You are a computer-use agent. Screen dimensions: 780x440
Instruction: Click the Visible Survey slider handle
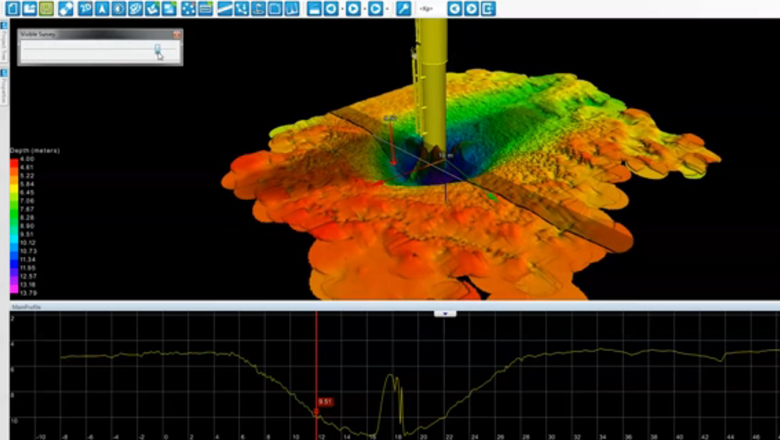pos(157,48)
